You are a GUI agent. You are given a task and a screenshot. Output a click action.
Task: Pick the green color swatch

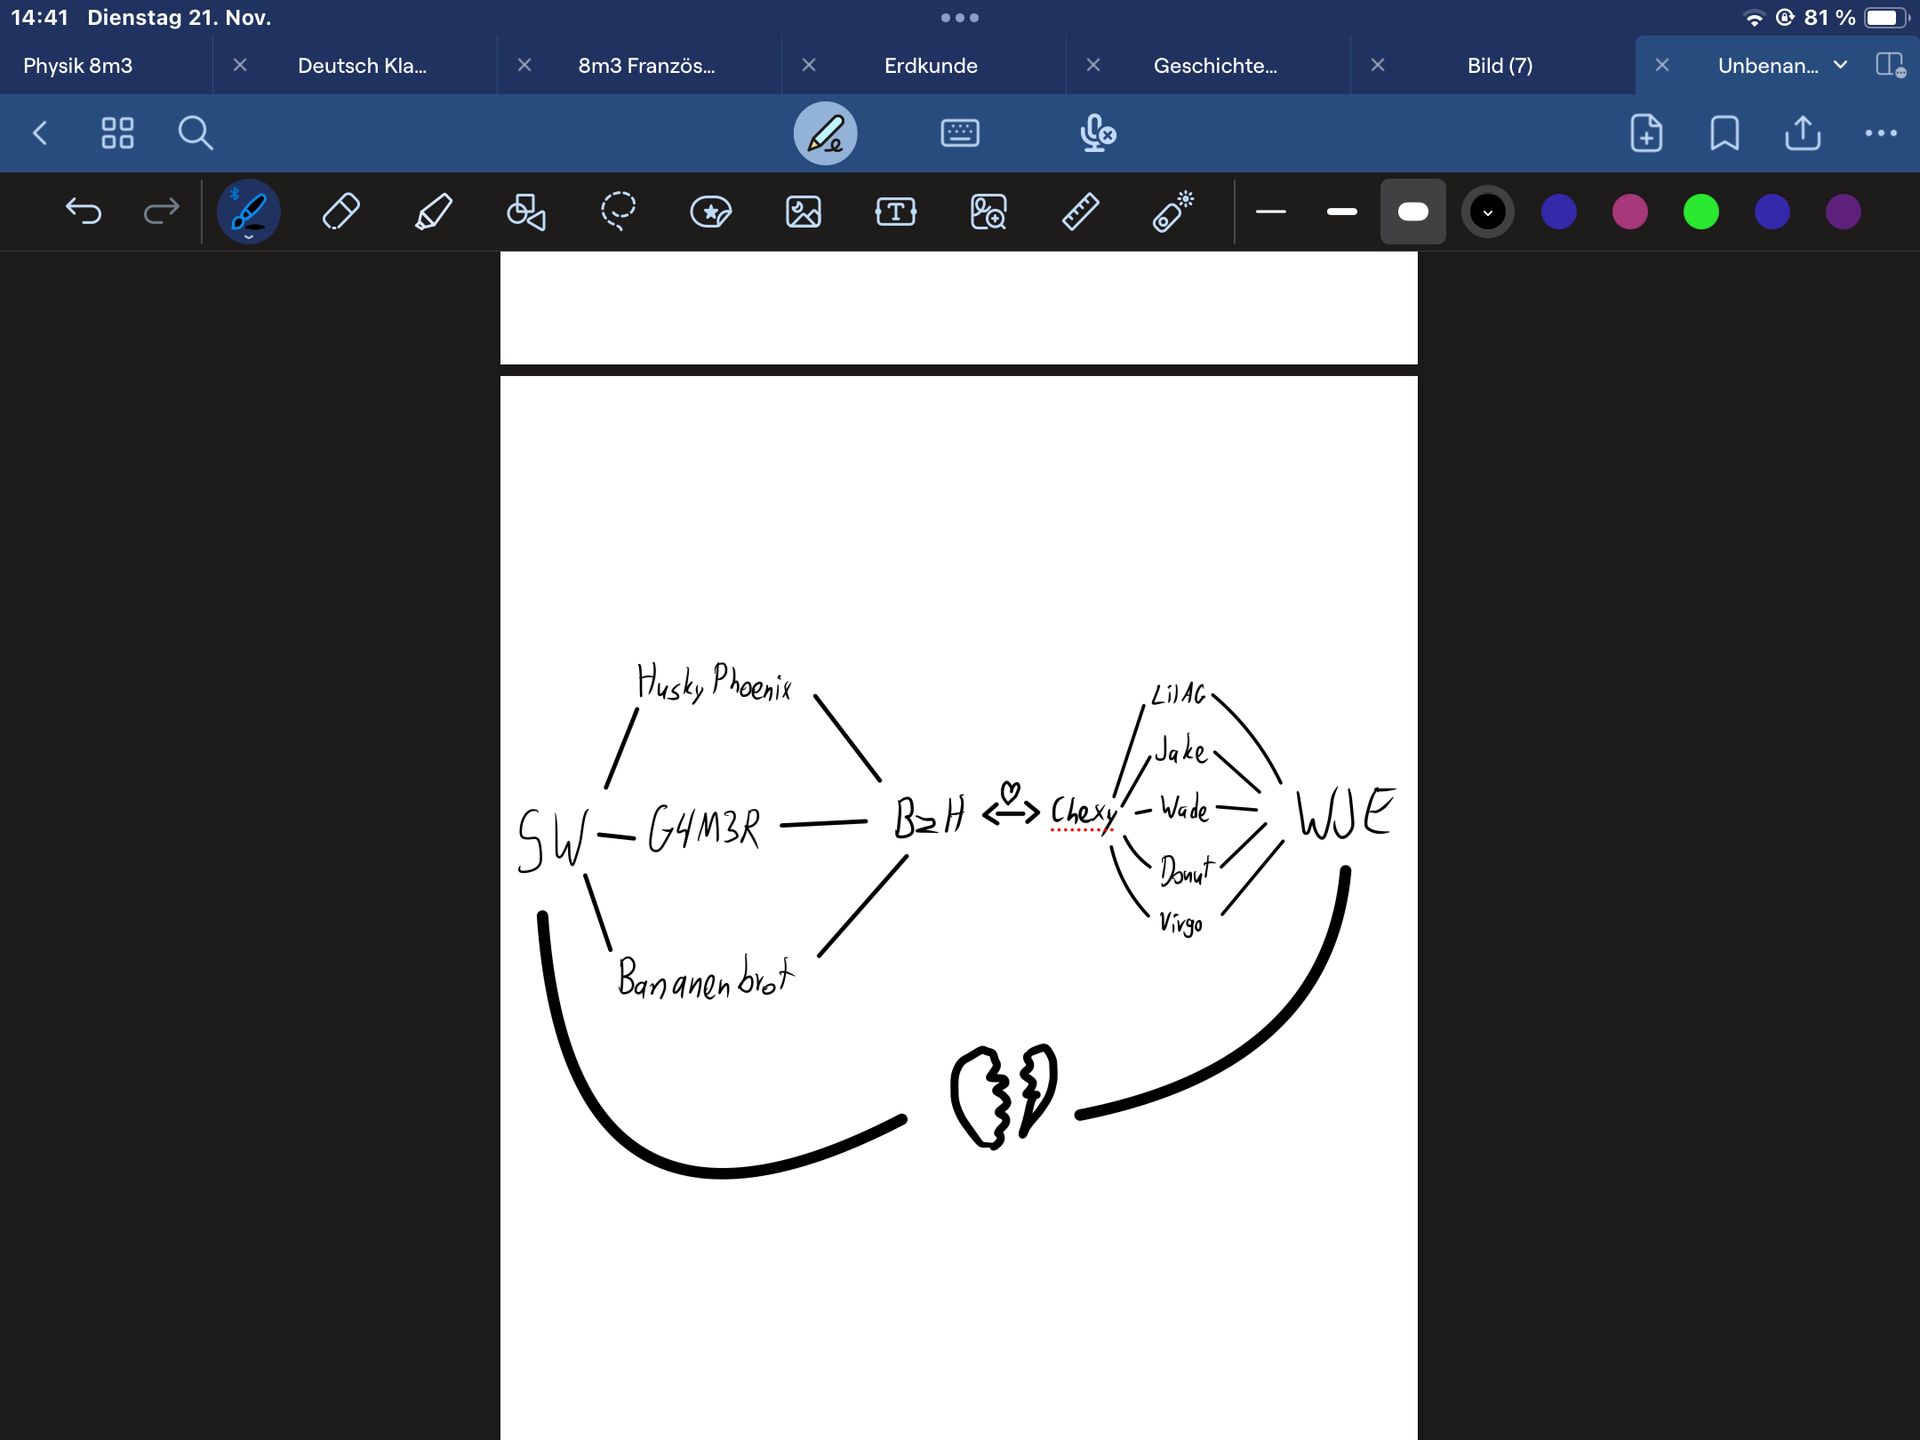[1700, 212]
